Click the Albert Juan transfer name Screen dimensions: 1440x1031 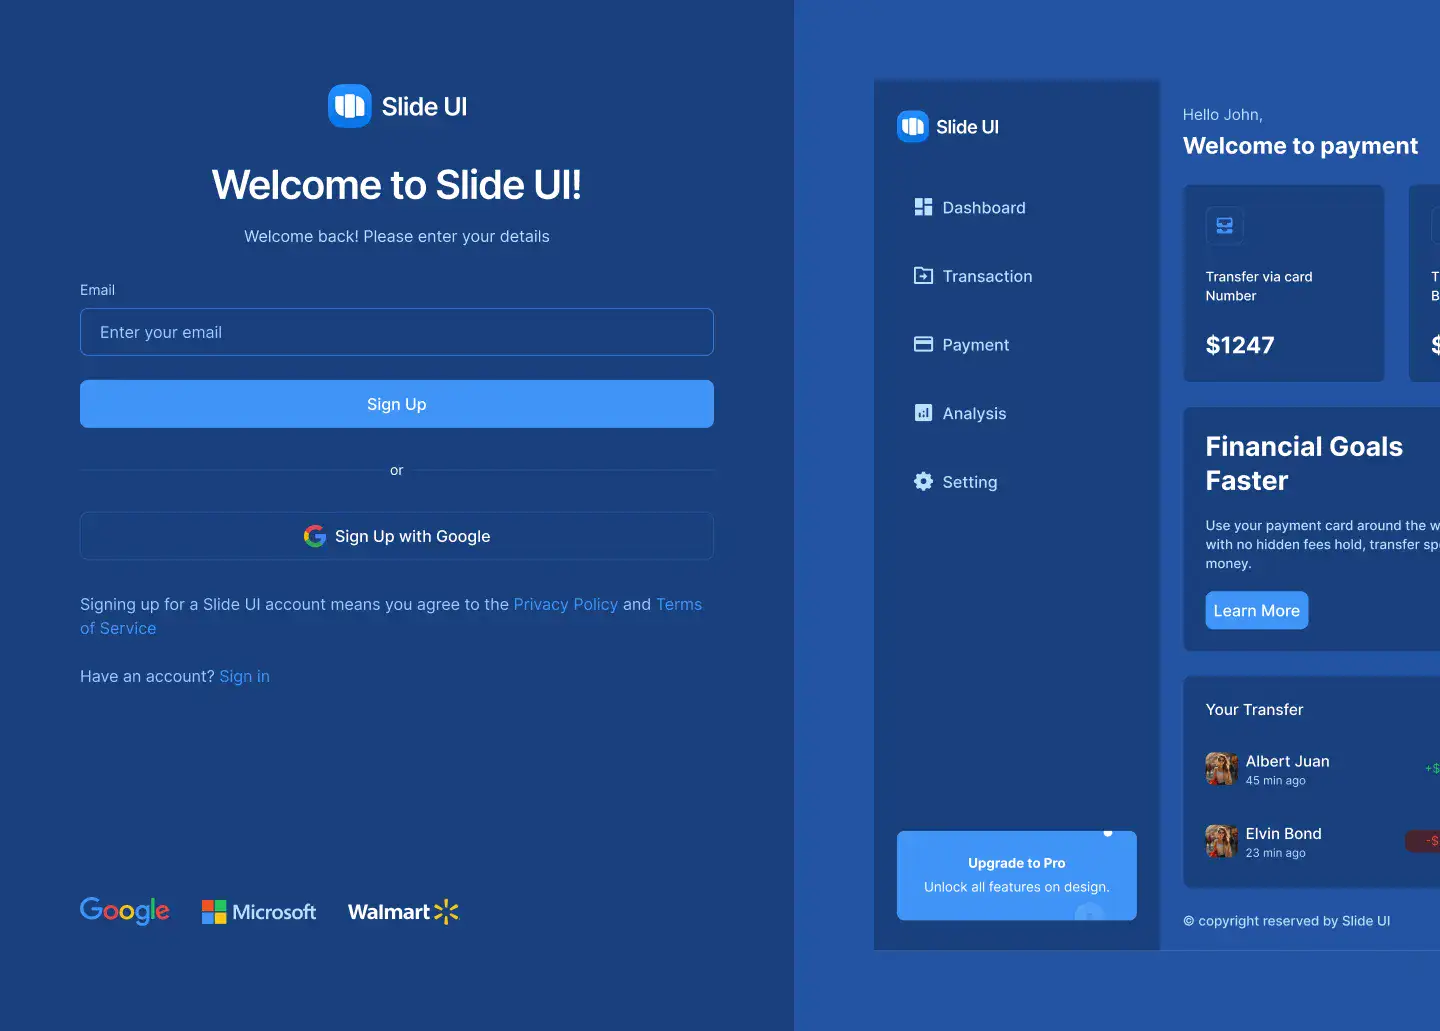tap(1288, 761)
